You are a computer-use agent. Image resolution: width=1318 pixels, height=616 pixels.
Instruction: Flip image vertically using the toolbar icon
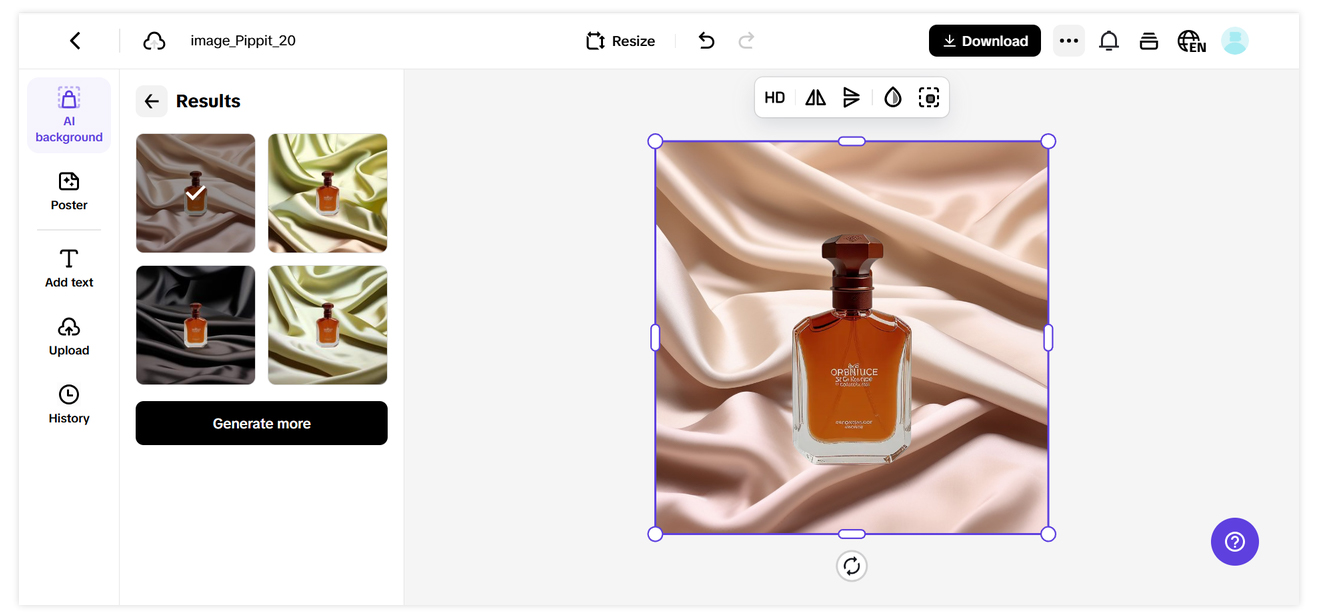[x=851, y=98]
